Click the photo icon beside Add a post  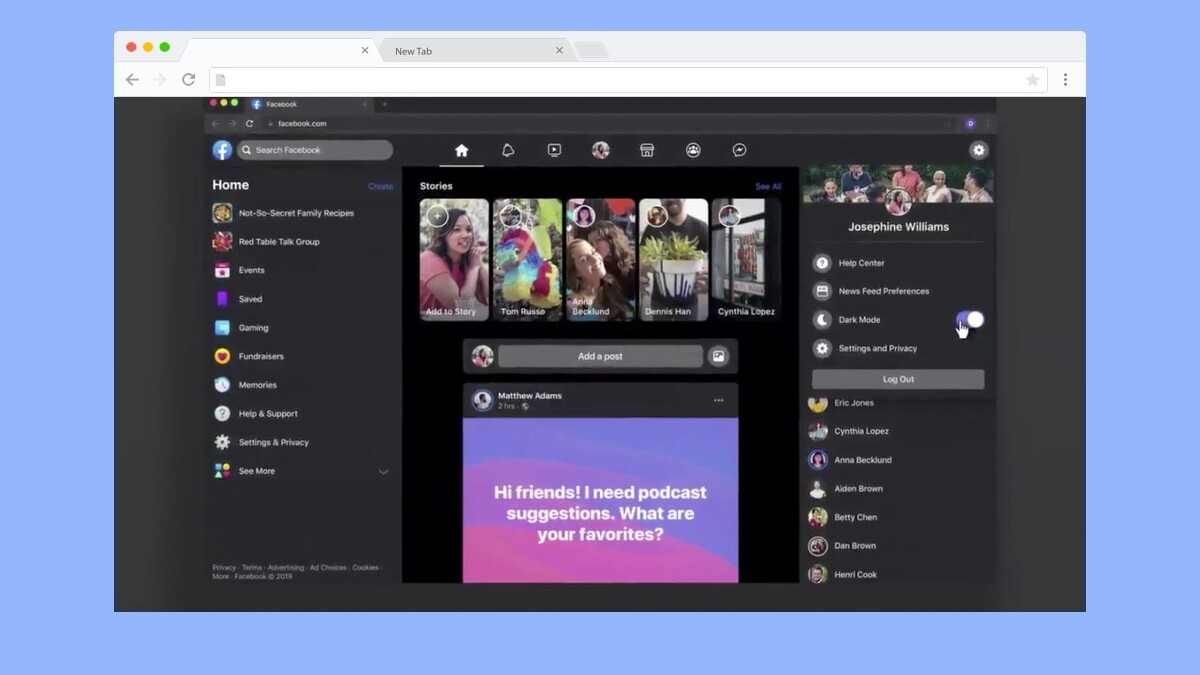[x=718, y=356]
